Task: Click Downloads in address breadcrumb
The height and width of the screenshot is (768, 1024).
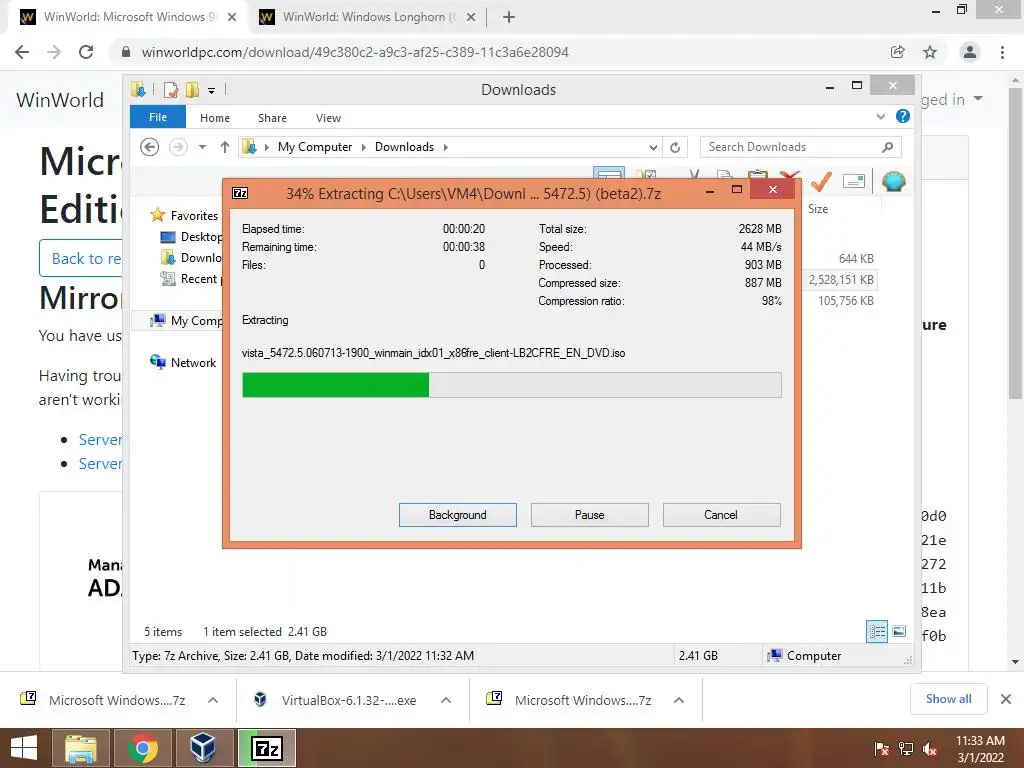Action: [x=404, y=147]
